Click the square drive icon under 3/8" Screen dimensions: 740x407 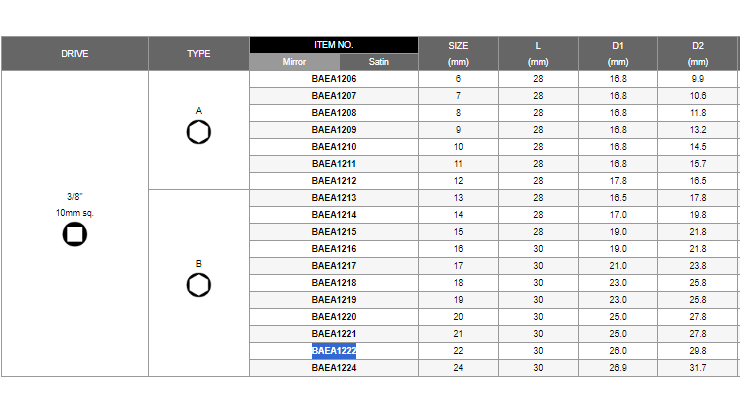[75, 234]
